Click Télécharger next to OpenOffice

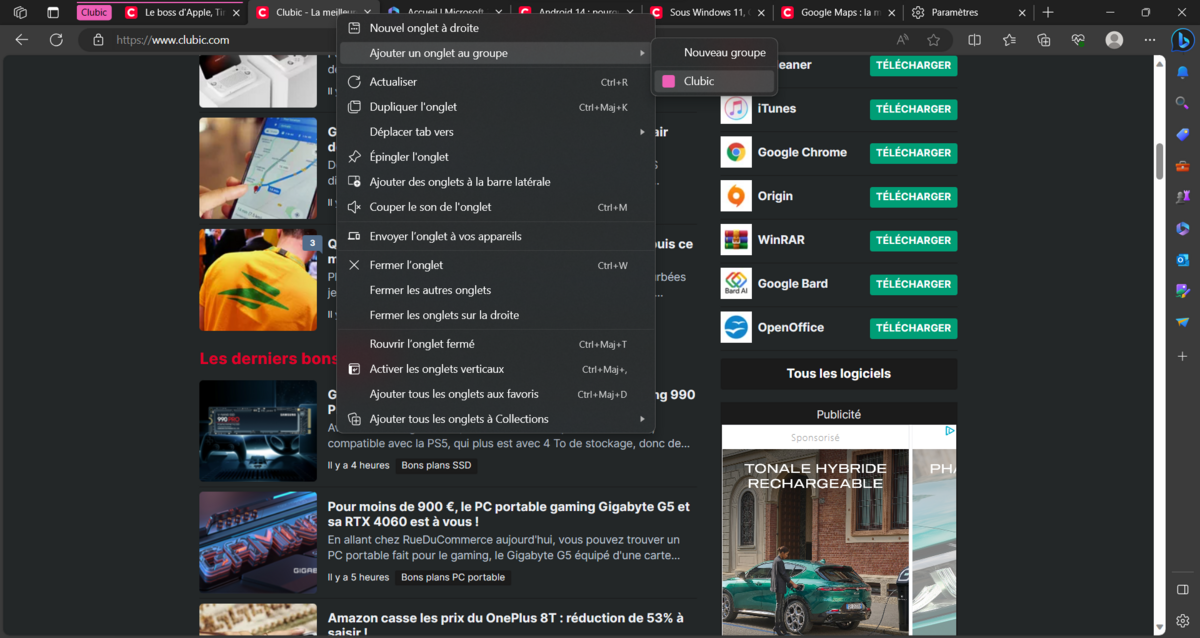point(913,328)
